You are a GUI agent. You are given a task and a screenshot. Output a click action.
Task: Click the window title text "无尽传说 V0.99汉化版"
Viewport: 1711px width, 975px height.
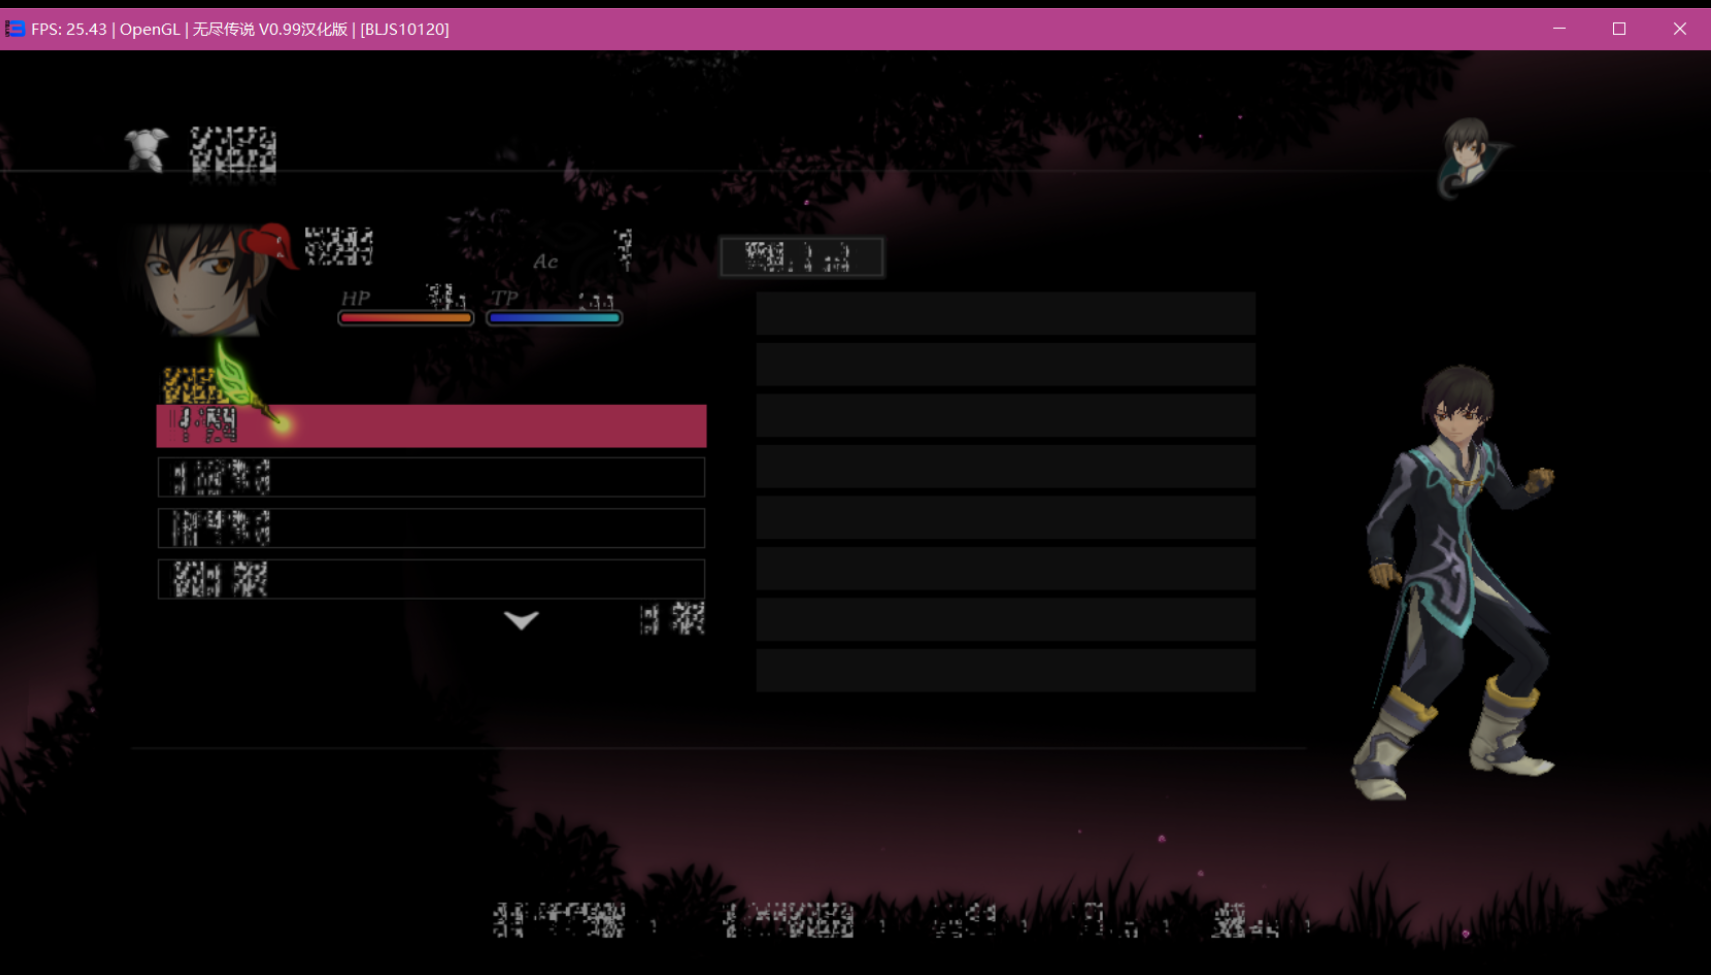pyautogui.click(x=270, y=29)
